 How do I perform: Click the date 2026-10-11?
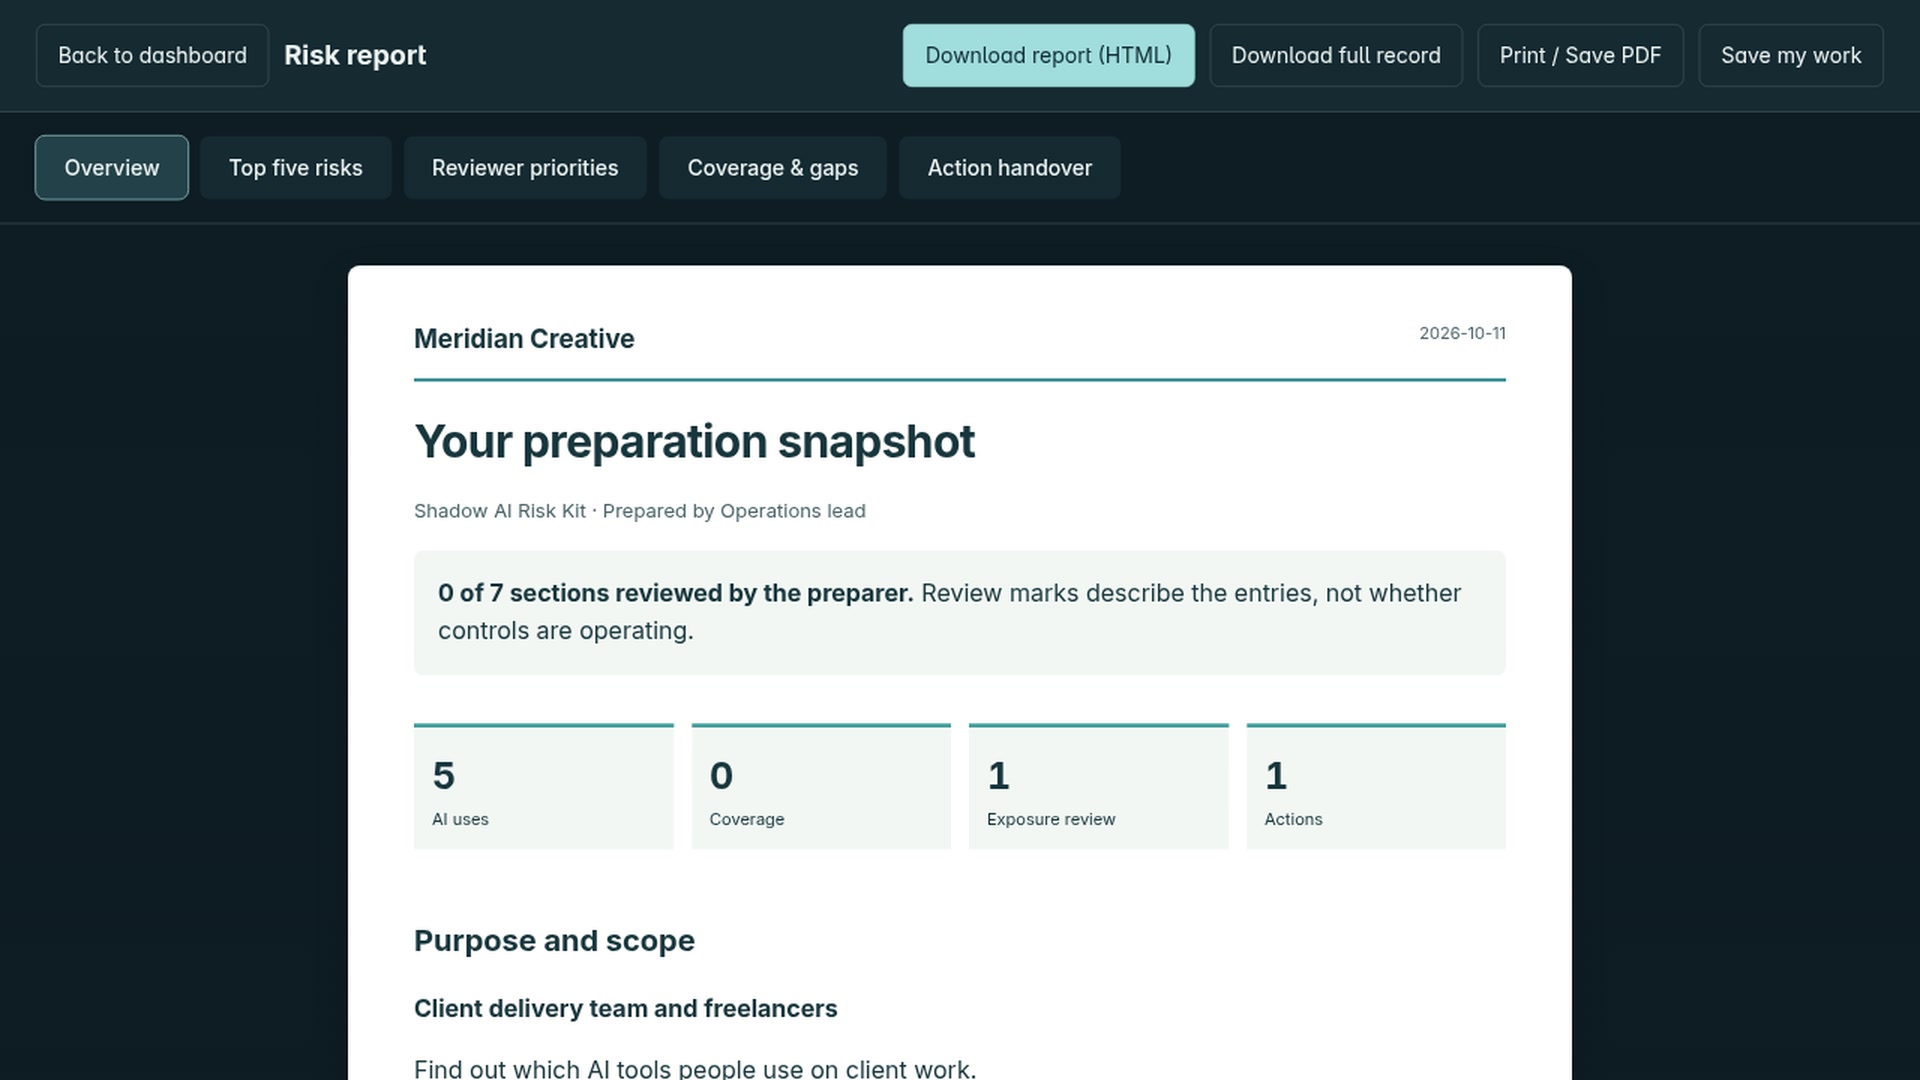pyautogui.click(x=1462, y=333)
